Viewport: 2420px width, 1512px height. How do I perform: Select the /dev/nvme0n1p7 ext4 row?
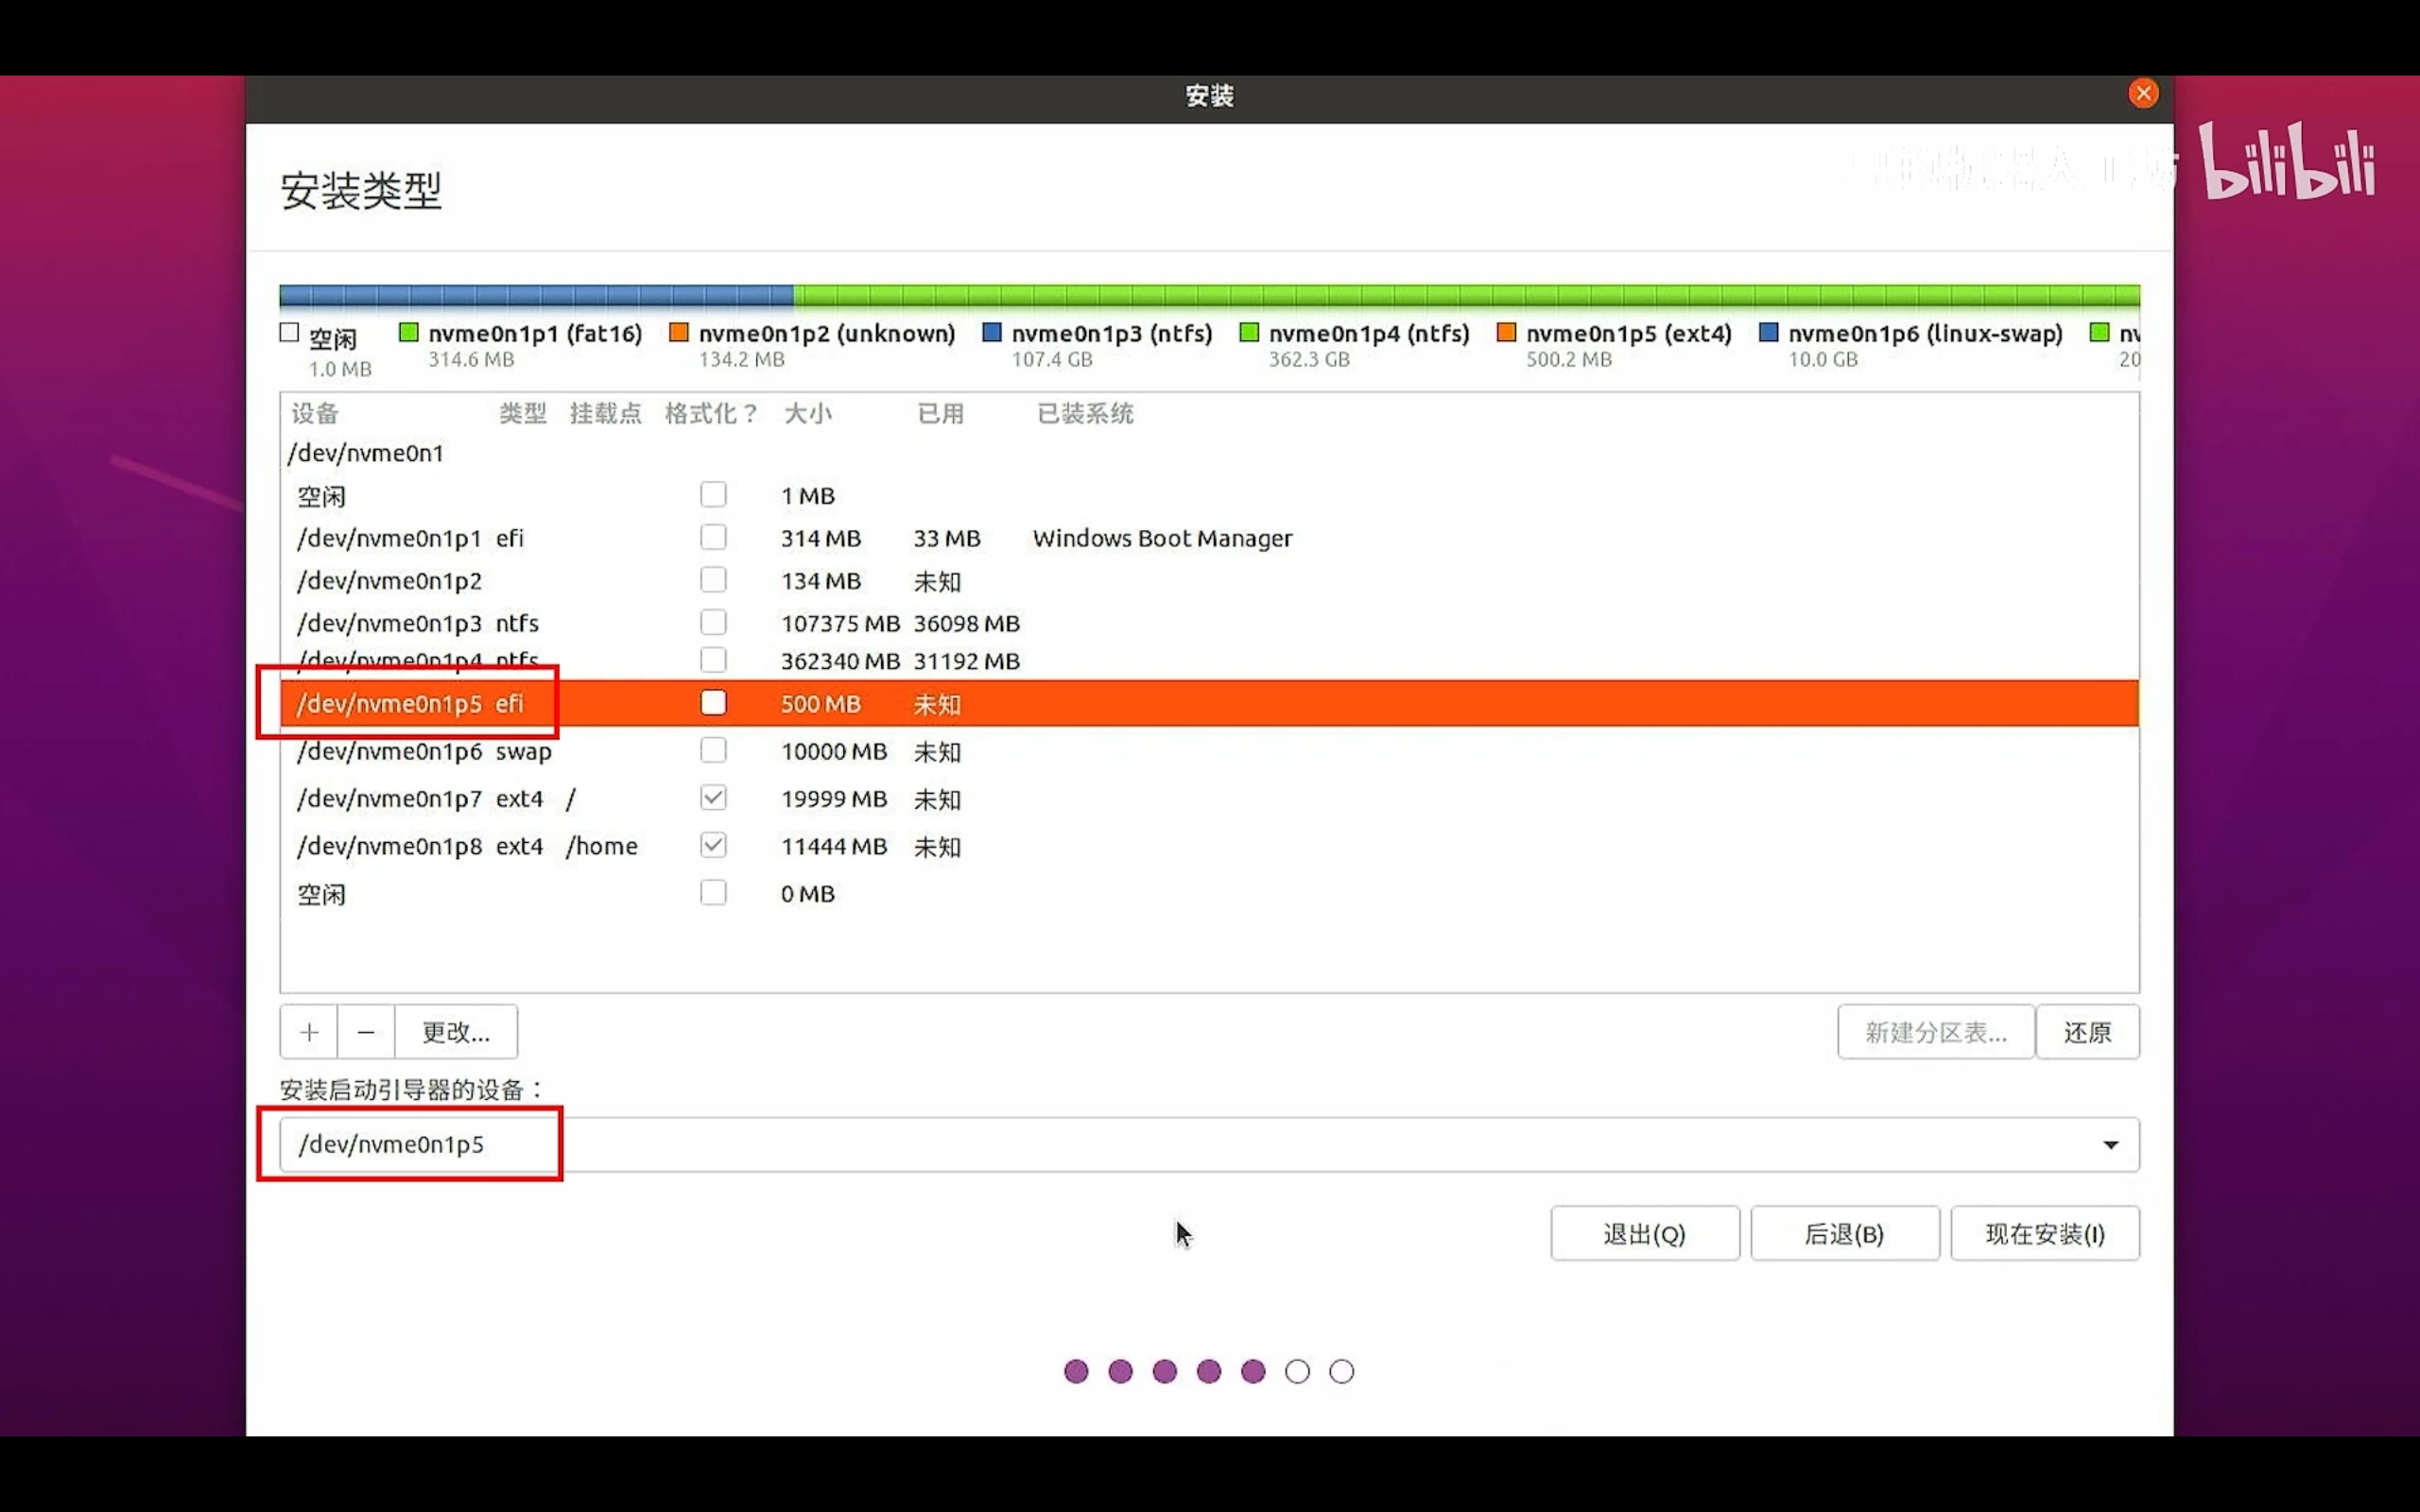[1209, 799]
